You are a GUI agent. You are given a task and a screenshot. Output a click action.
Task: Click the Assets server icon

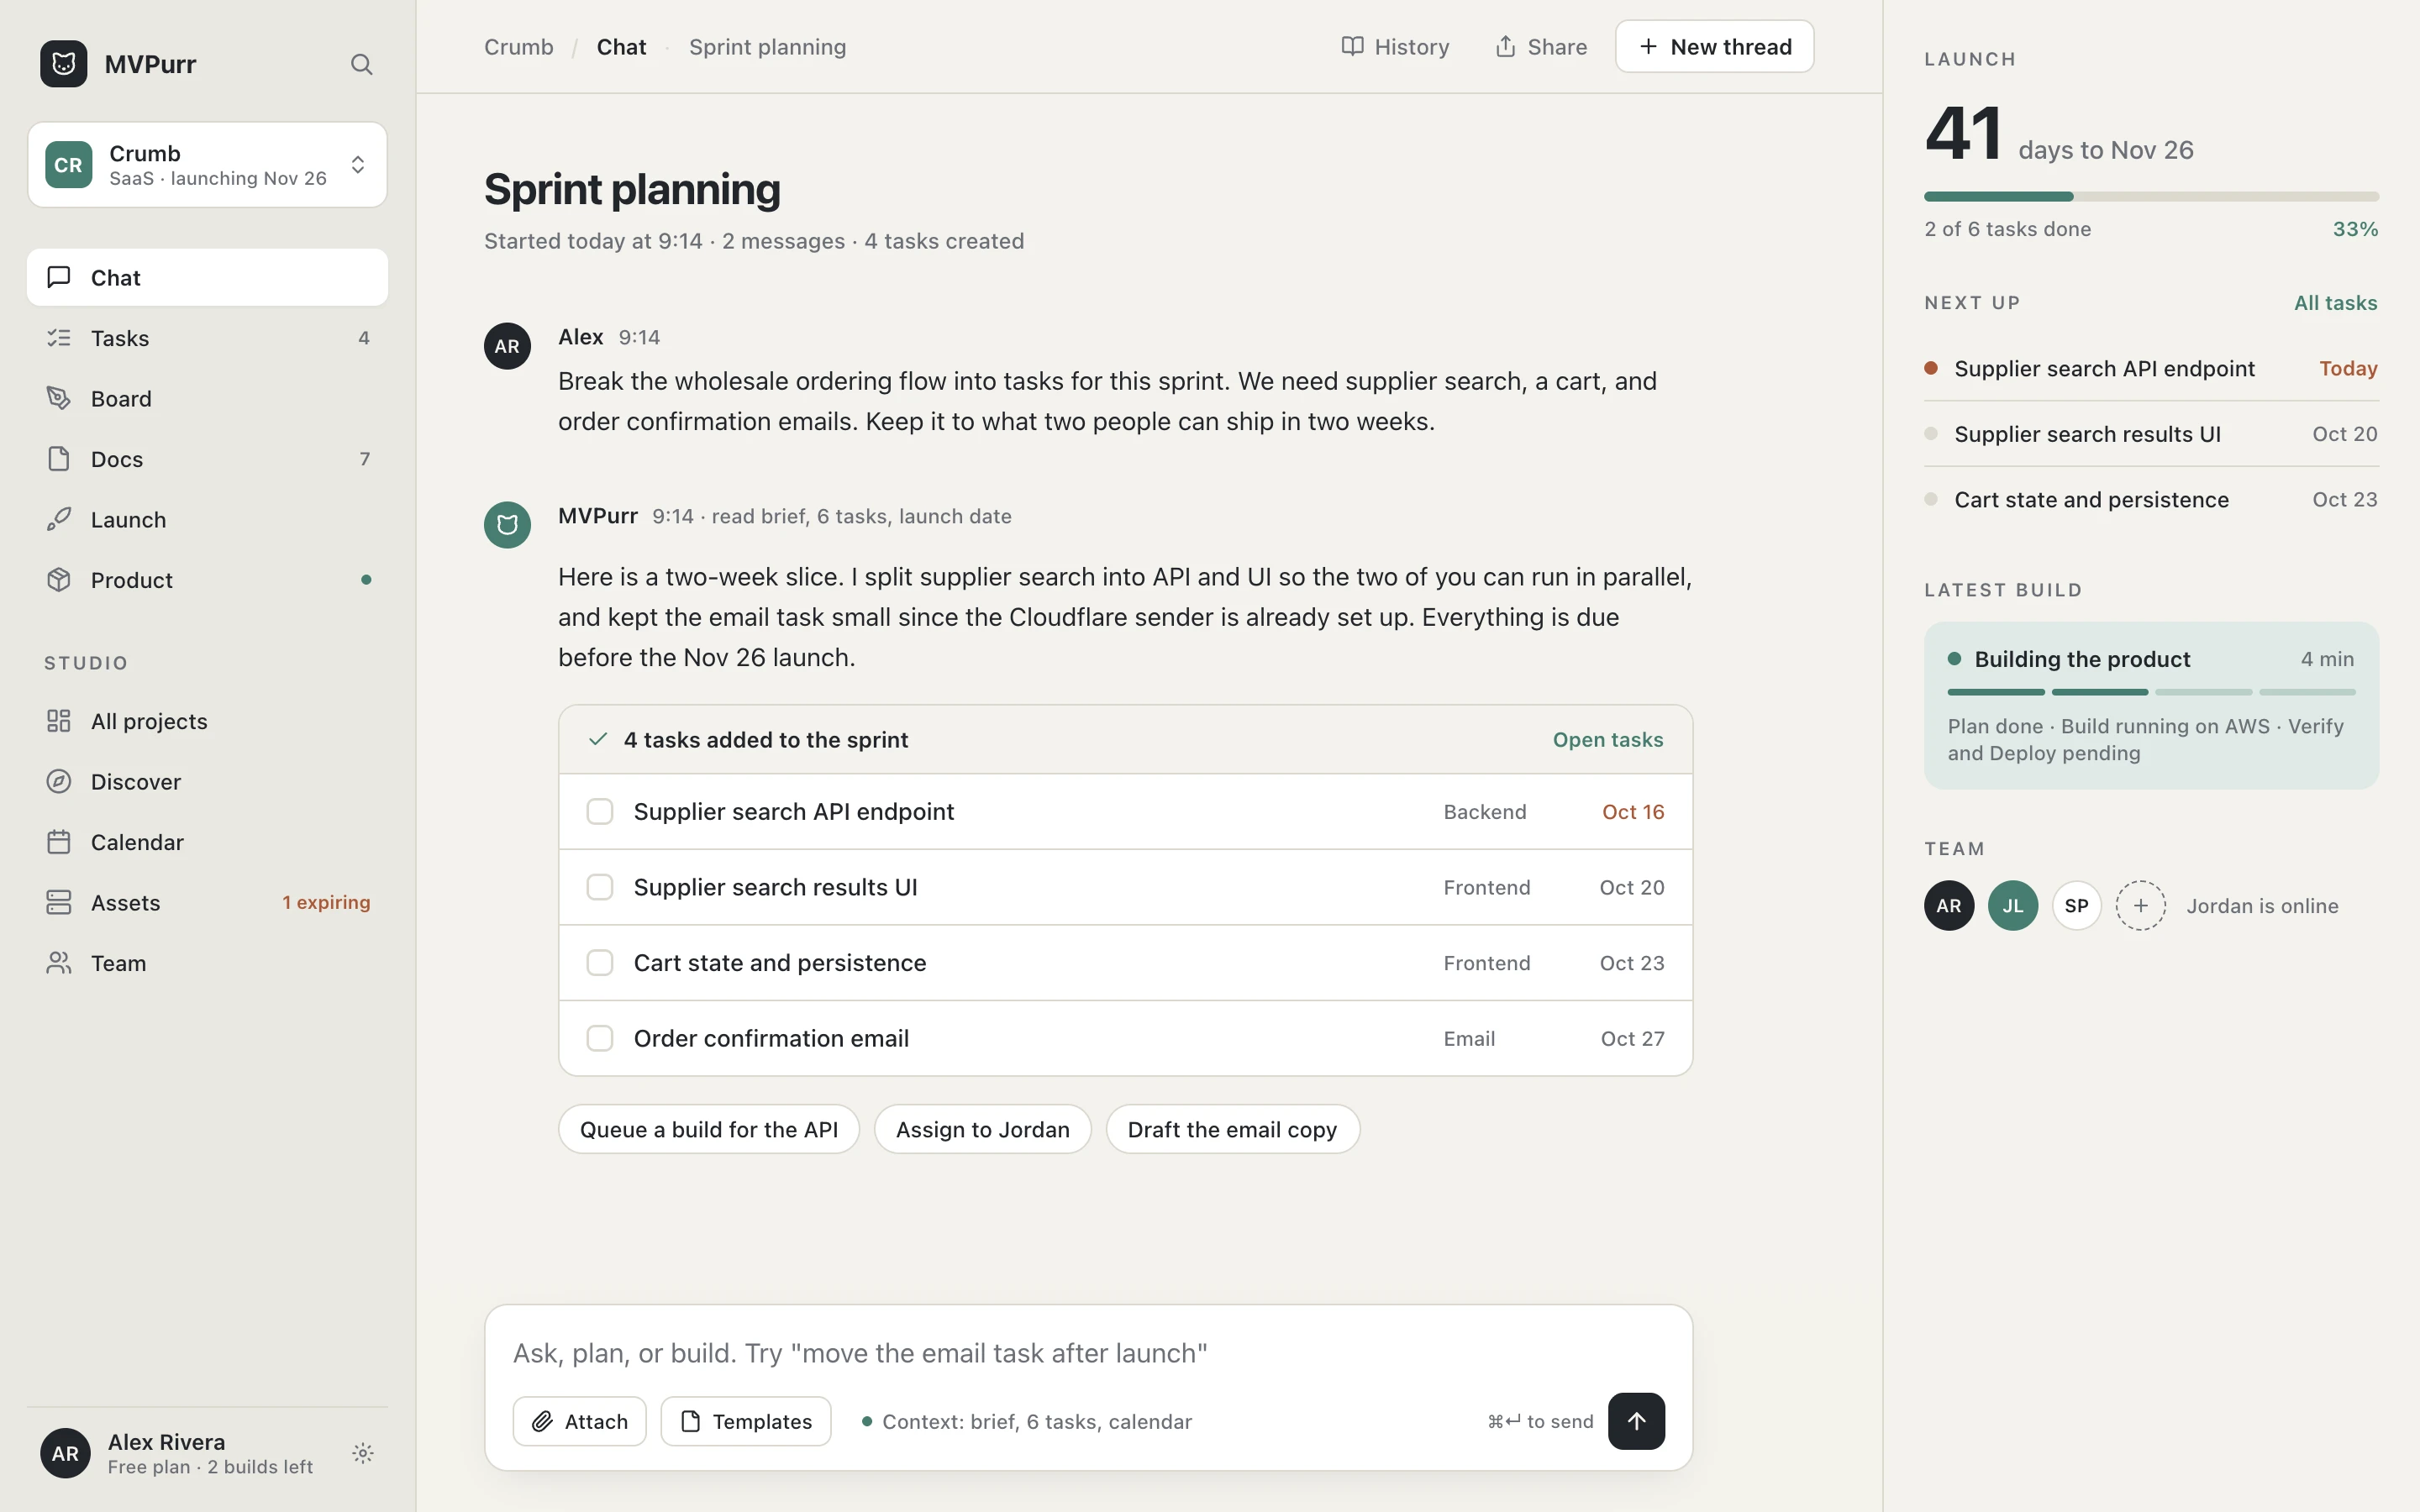click(x=59, y=902)
